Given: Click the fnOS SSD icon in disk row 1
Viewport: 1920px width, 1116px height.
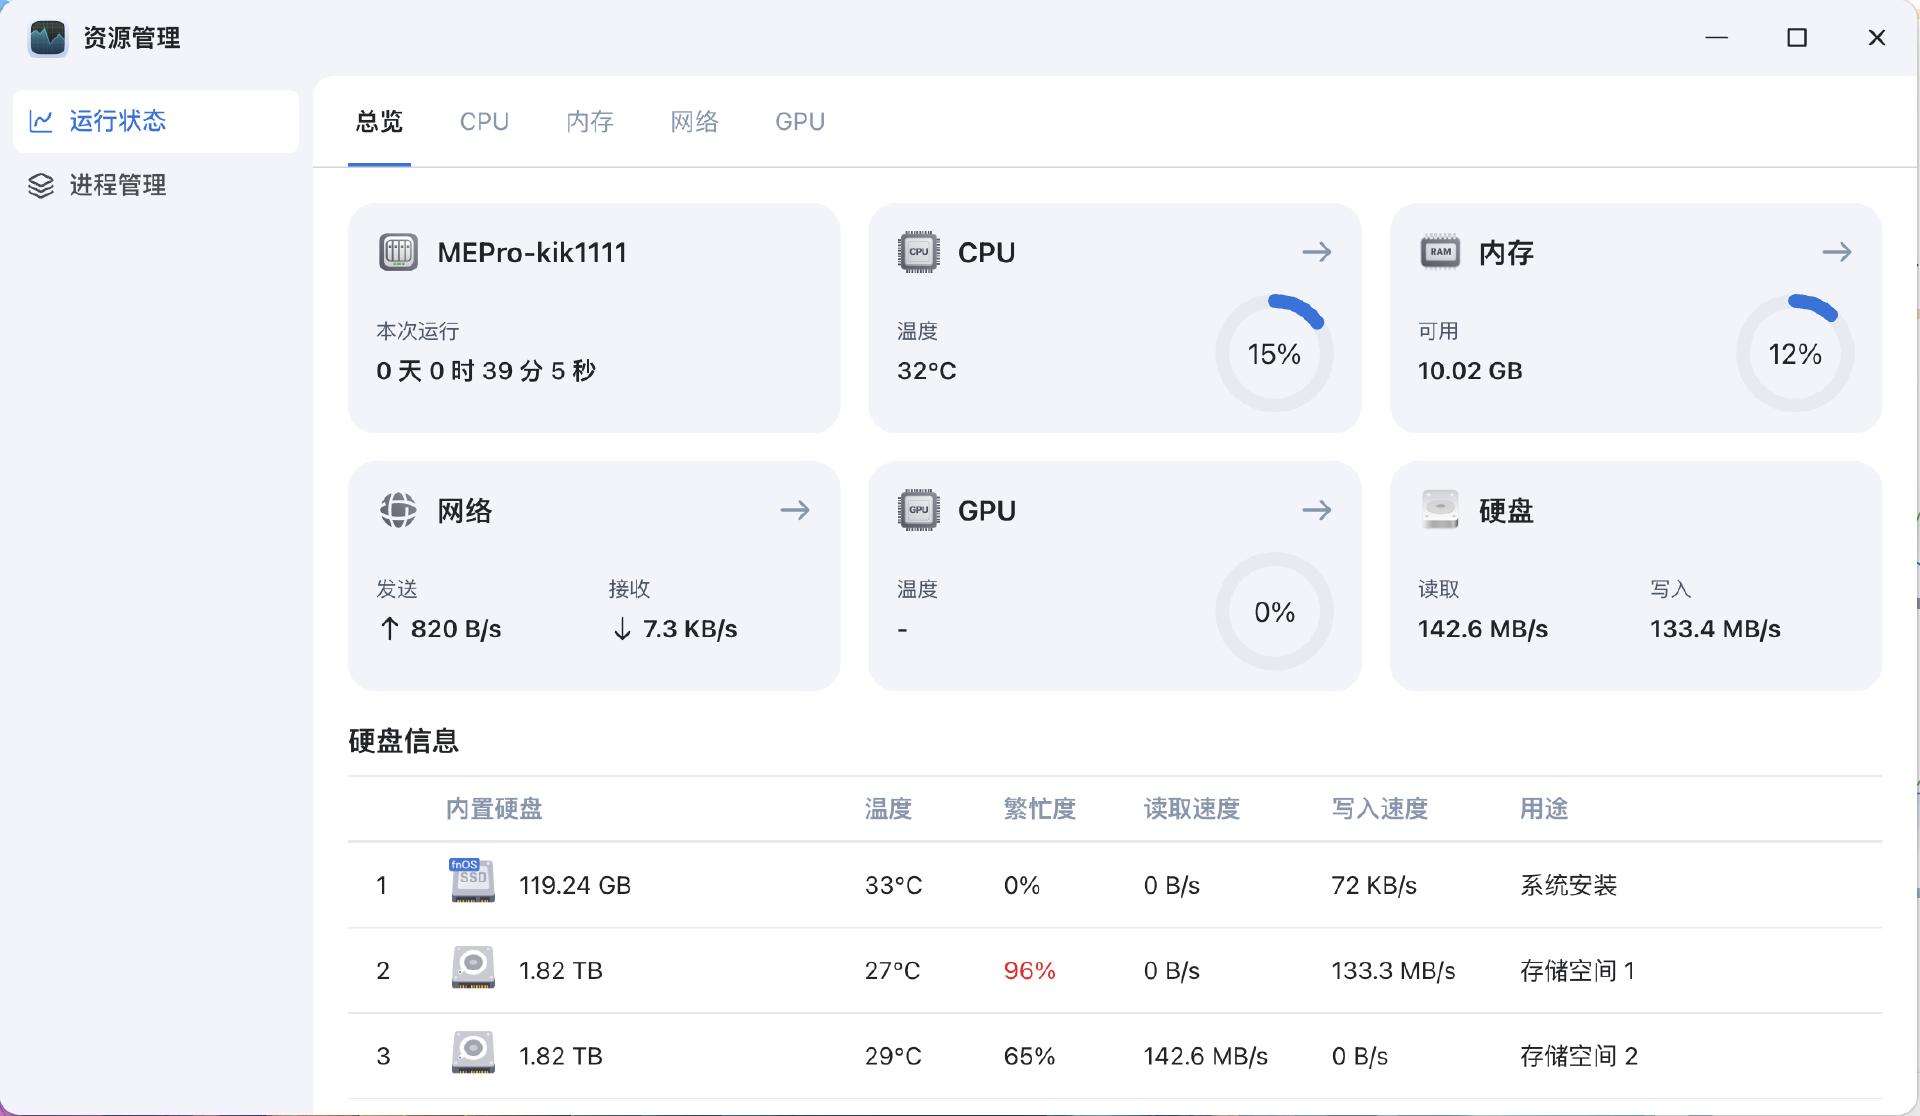Looking at the screenshot, I should 472,881.
